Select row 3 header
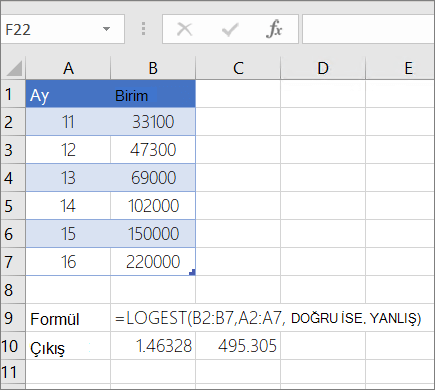The width and height of the screenshot is (435, 390). coord(13,150)
